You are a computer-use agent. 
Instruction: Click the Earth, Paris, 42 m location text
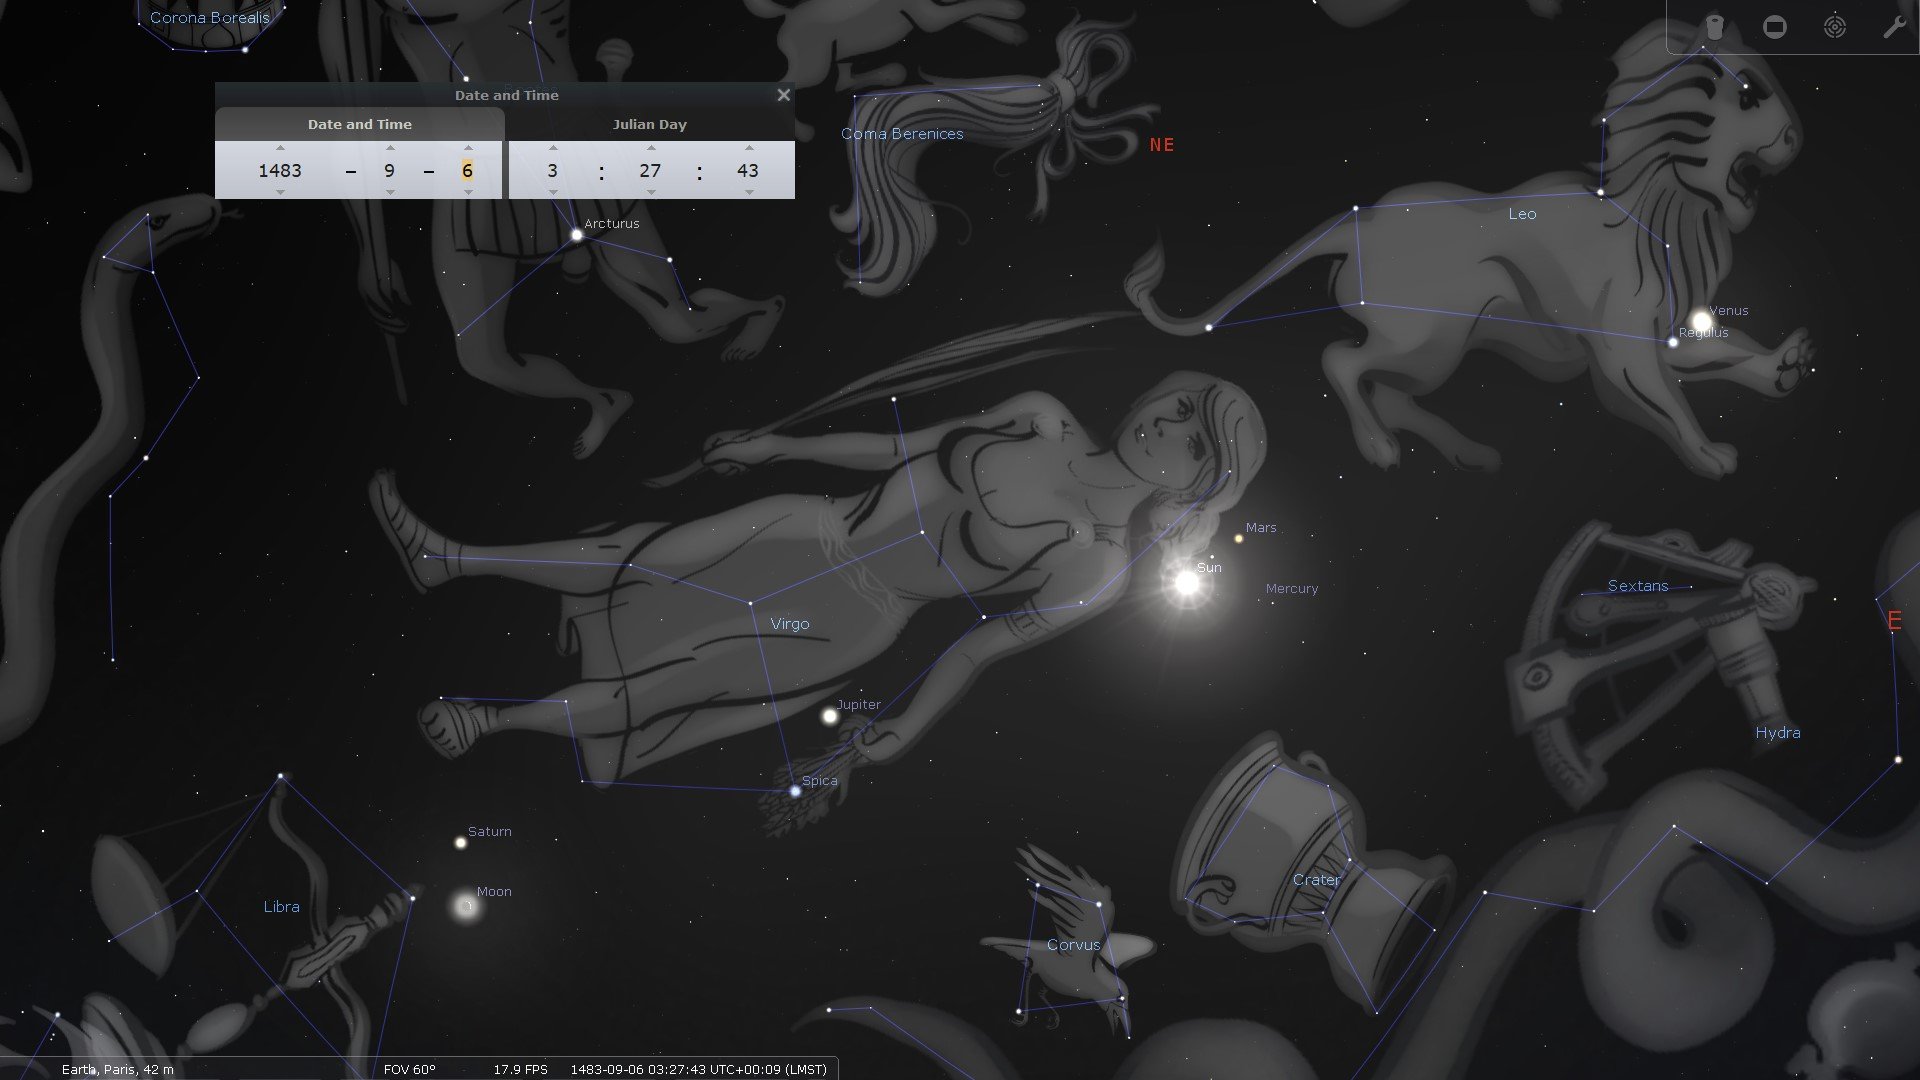pos(118,1069)
